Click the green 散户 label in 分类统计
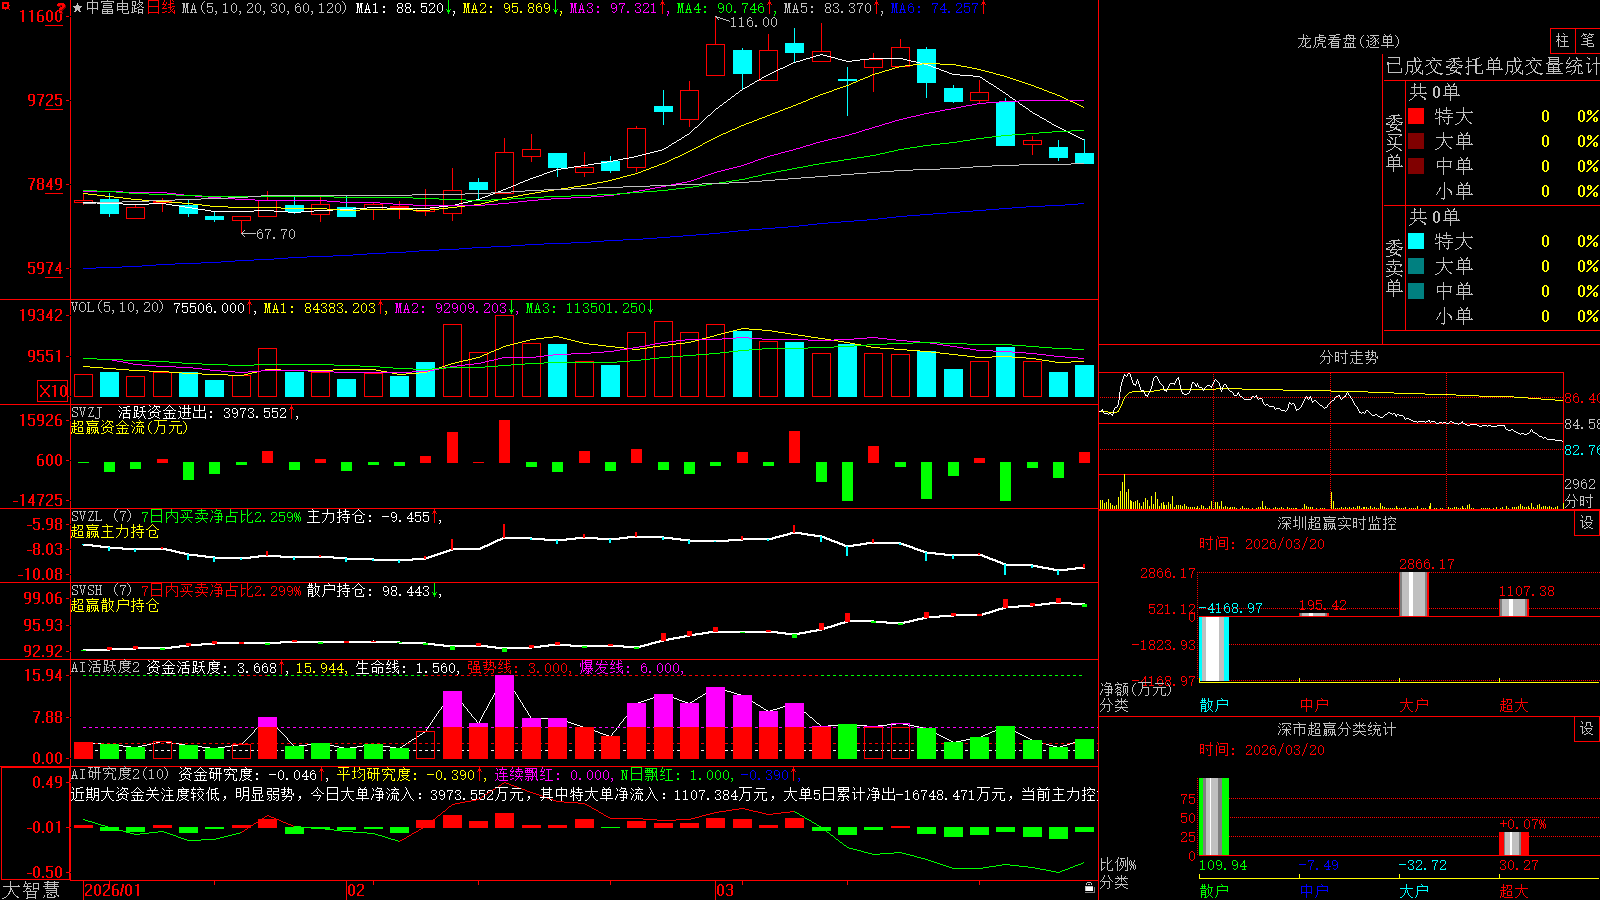Image resolution: width=1600 pixels, height=900 pixels. point(1214,890)
